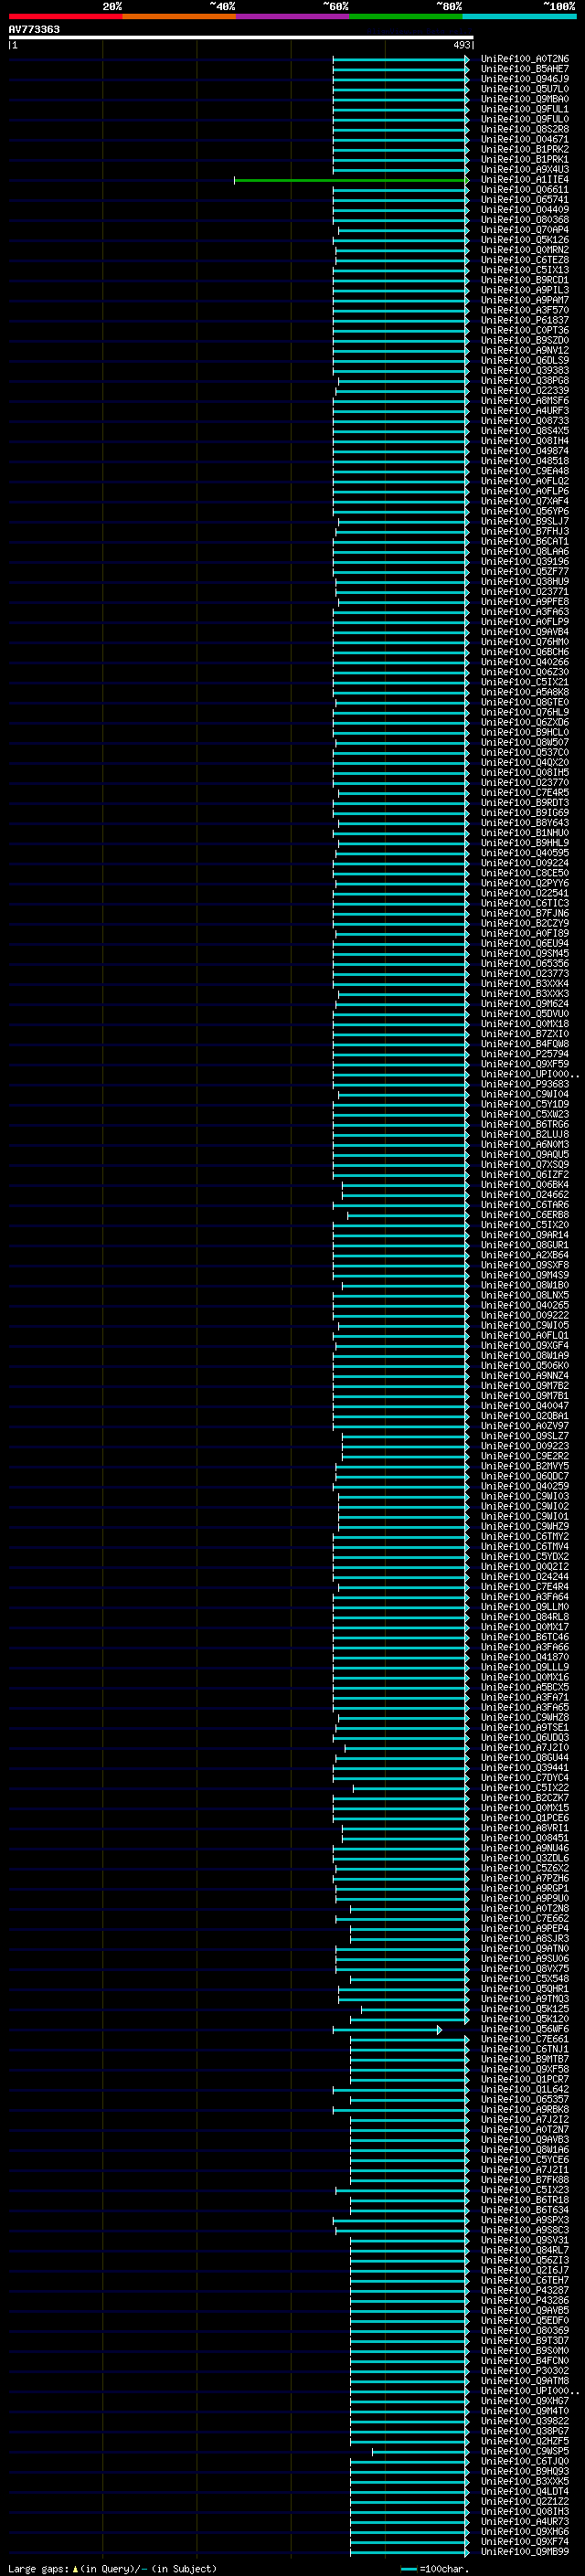Select label UniRef100_A9RBK8
The width and height of the screenshot is (585, 2576).
coord(524,2109)
